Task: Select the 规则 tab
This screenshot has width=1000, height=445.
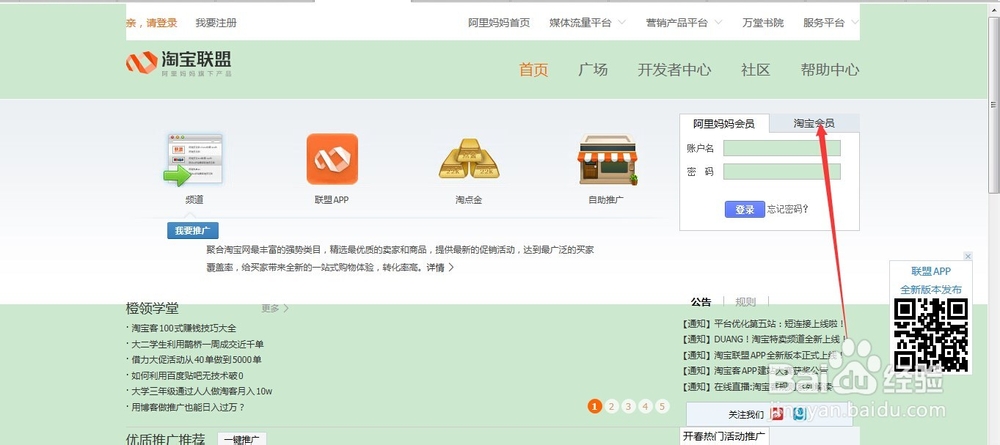Action: (x=745, y=302)
